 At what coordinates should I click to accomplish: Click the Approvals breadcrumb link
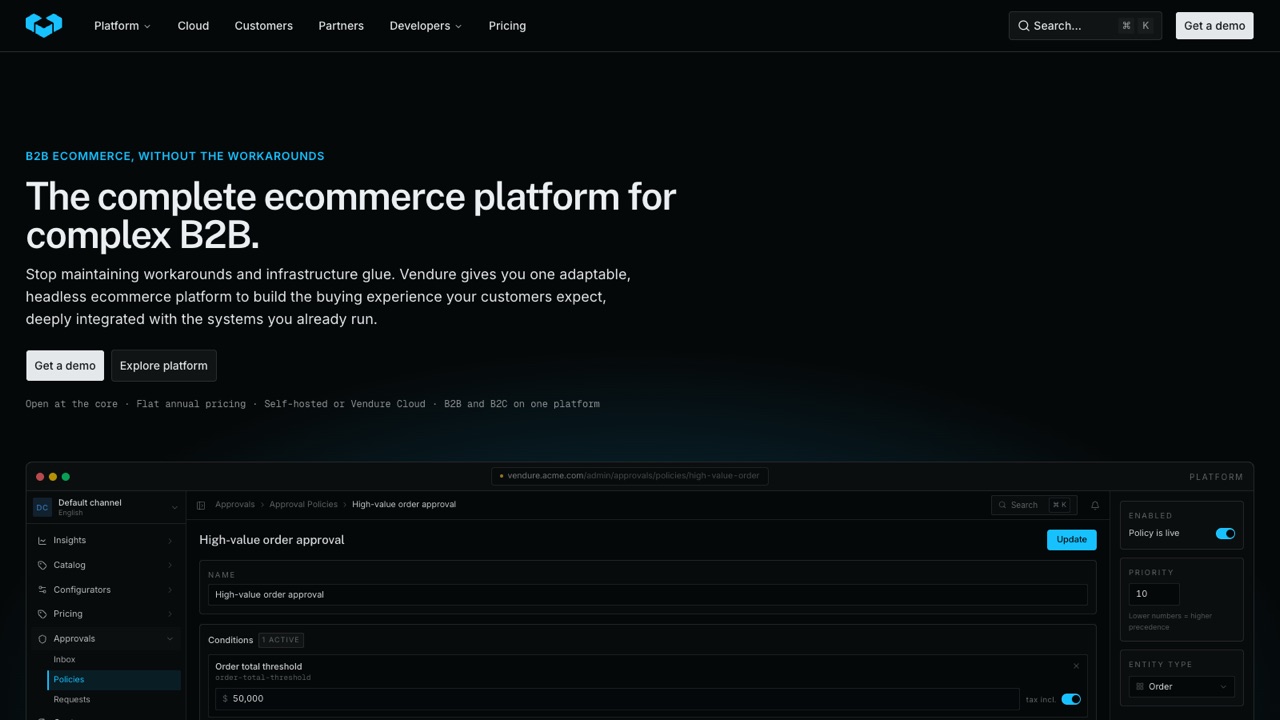click(234, 505)
